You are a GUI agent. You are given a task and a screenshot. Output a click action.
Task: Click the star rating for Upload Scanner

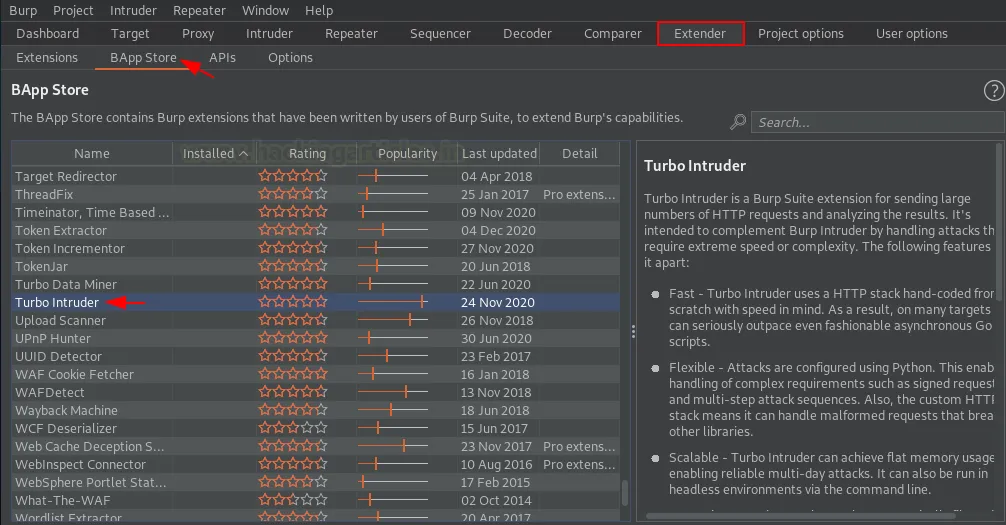(292, 320)
